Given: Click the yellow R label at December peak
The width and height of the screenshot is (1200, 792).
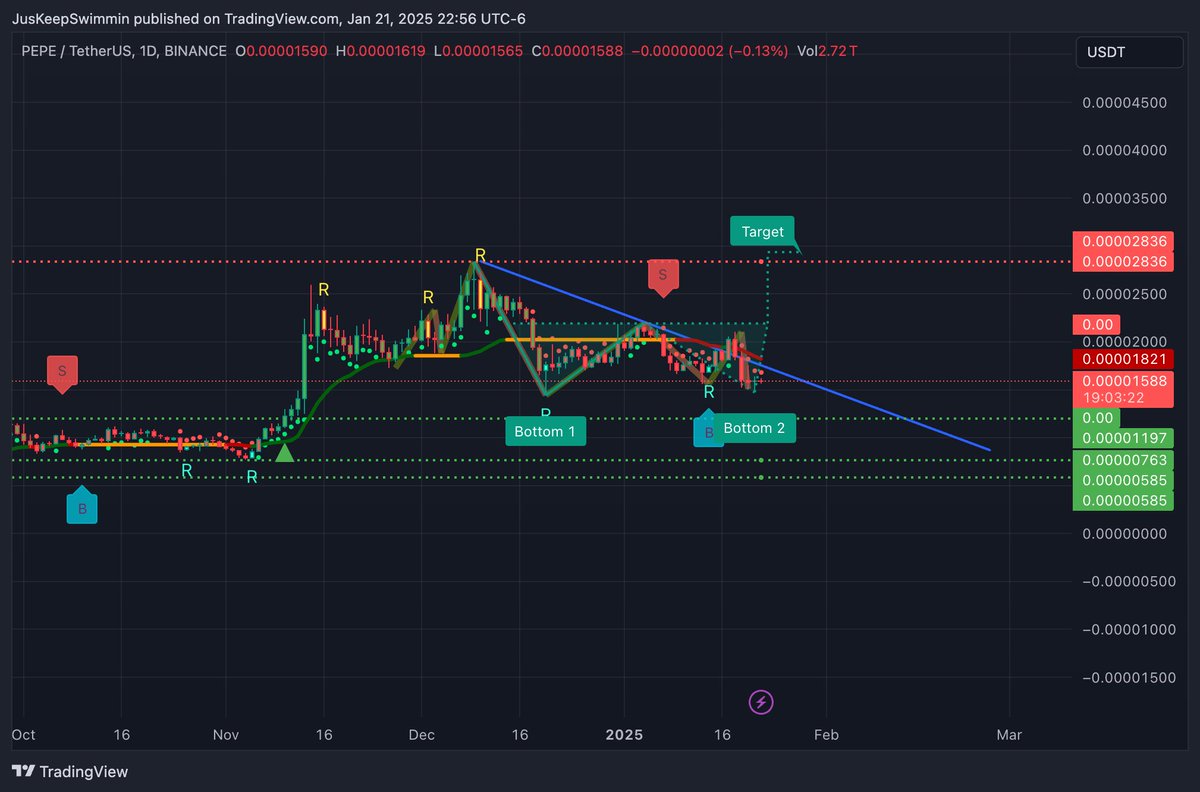Looking at the screenshot, I should [481, 255].
